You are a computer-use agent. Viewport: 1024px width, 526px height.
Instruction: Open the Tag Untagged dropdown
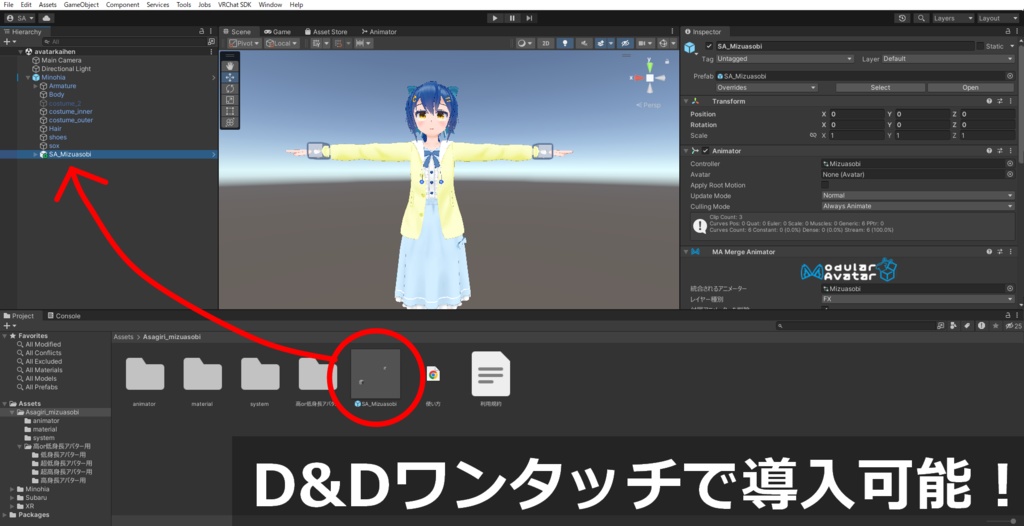tap(784, 59)
